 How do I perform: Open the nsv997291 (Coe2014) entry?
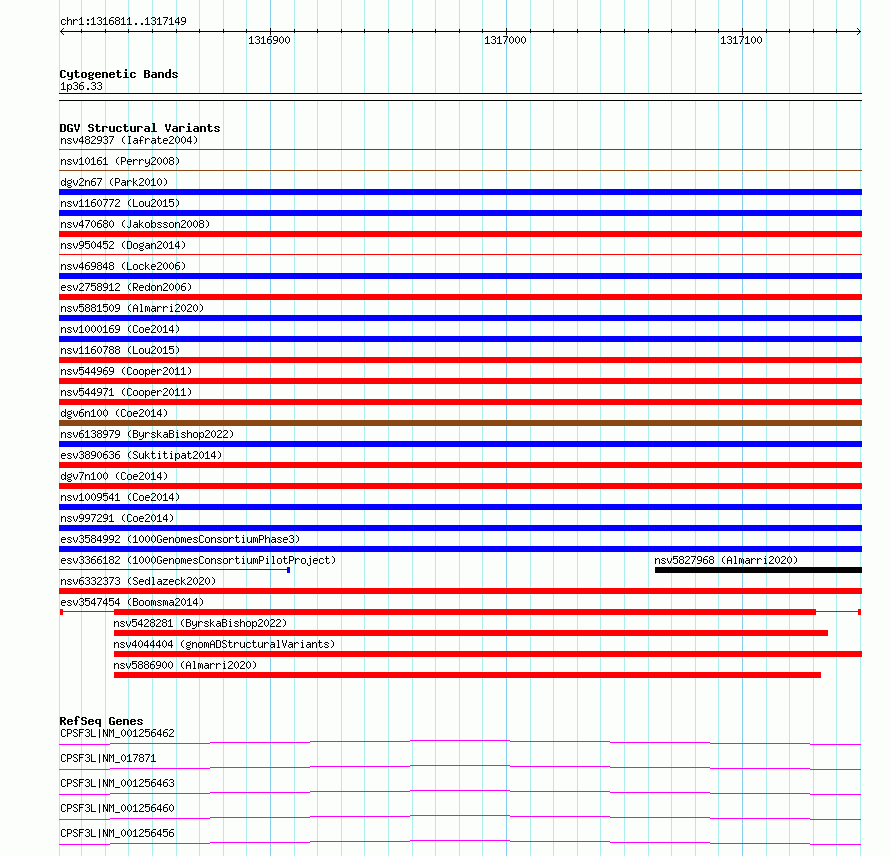coord(117,518)
